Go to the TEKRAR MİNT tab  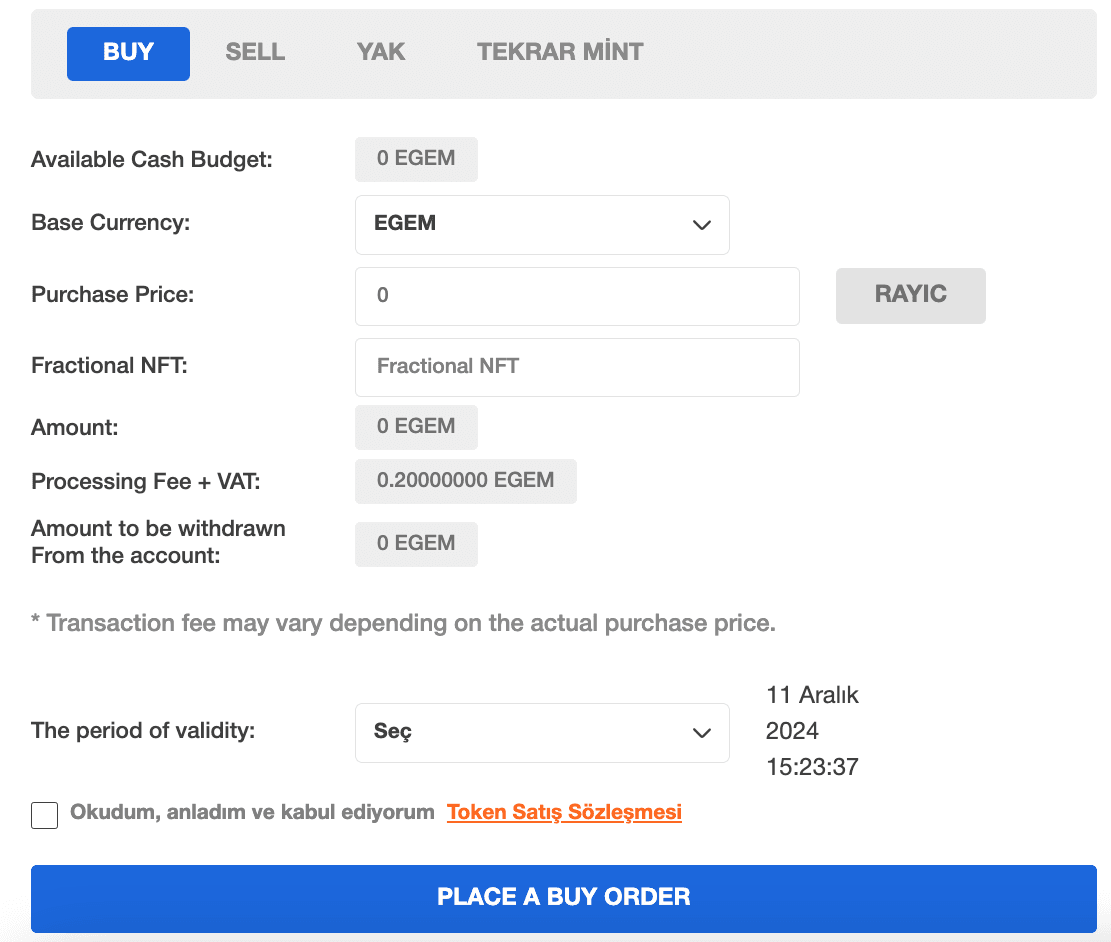pos(560,53)
